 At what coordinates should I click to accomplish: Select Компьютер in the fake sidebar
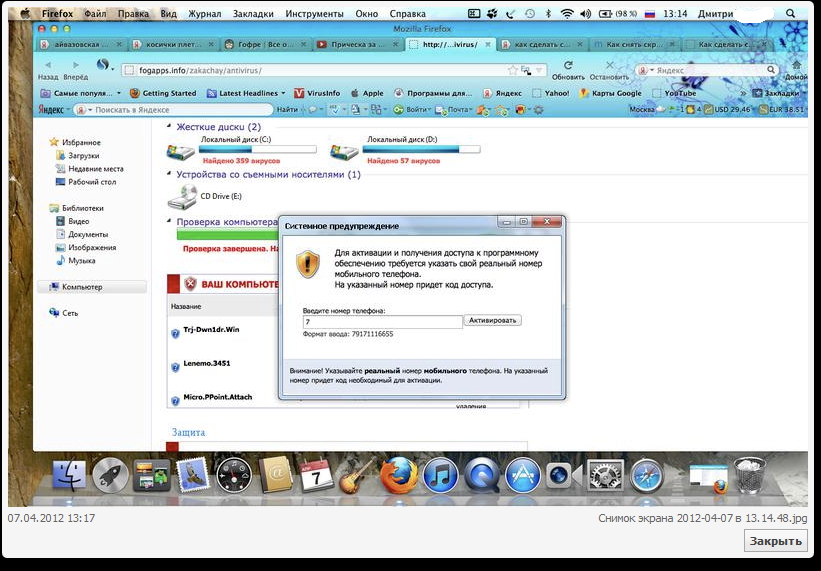click(x=92, y=287)
